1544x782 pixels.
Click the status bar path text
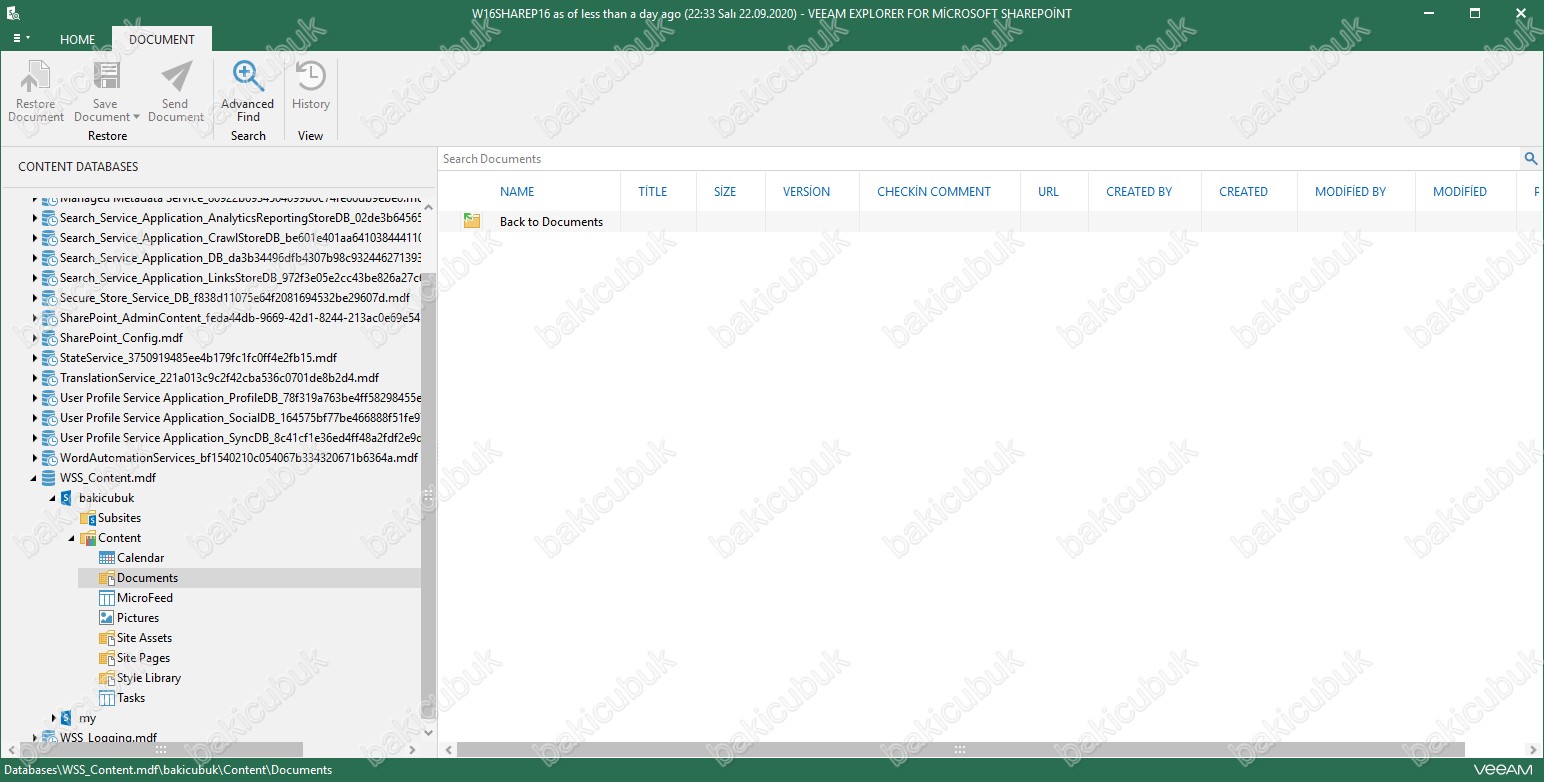[167, 770]
